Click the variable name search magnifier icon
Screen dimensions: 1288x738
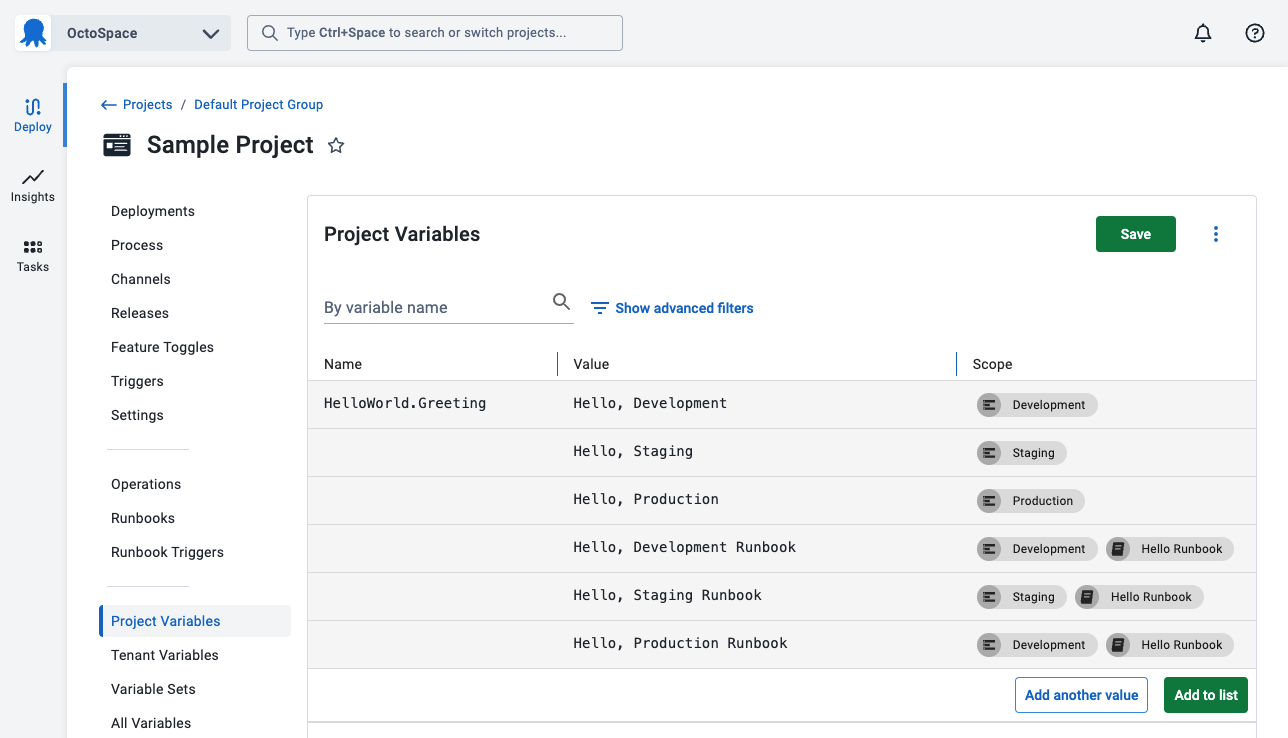[x=561, y=302]
